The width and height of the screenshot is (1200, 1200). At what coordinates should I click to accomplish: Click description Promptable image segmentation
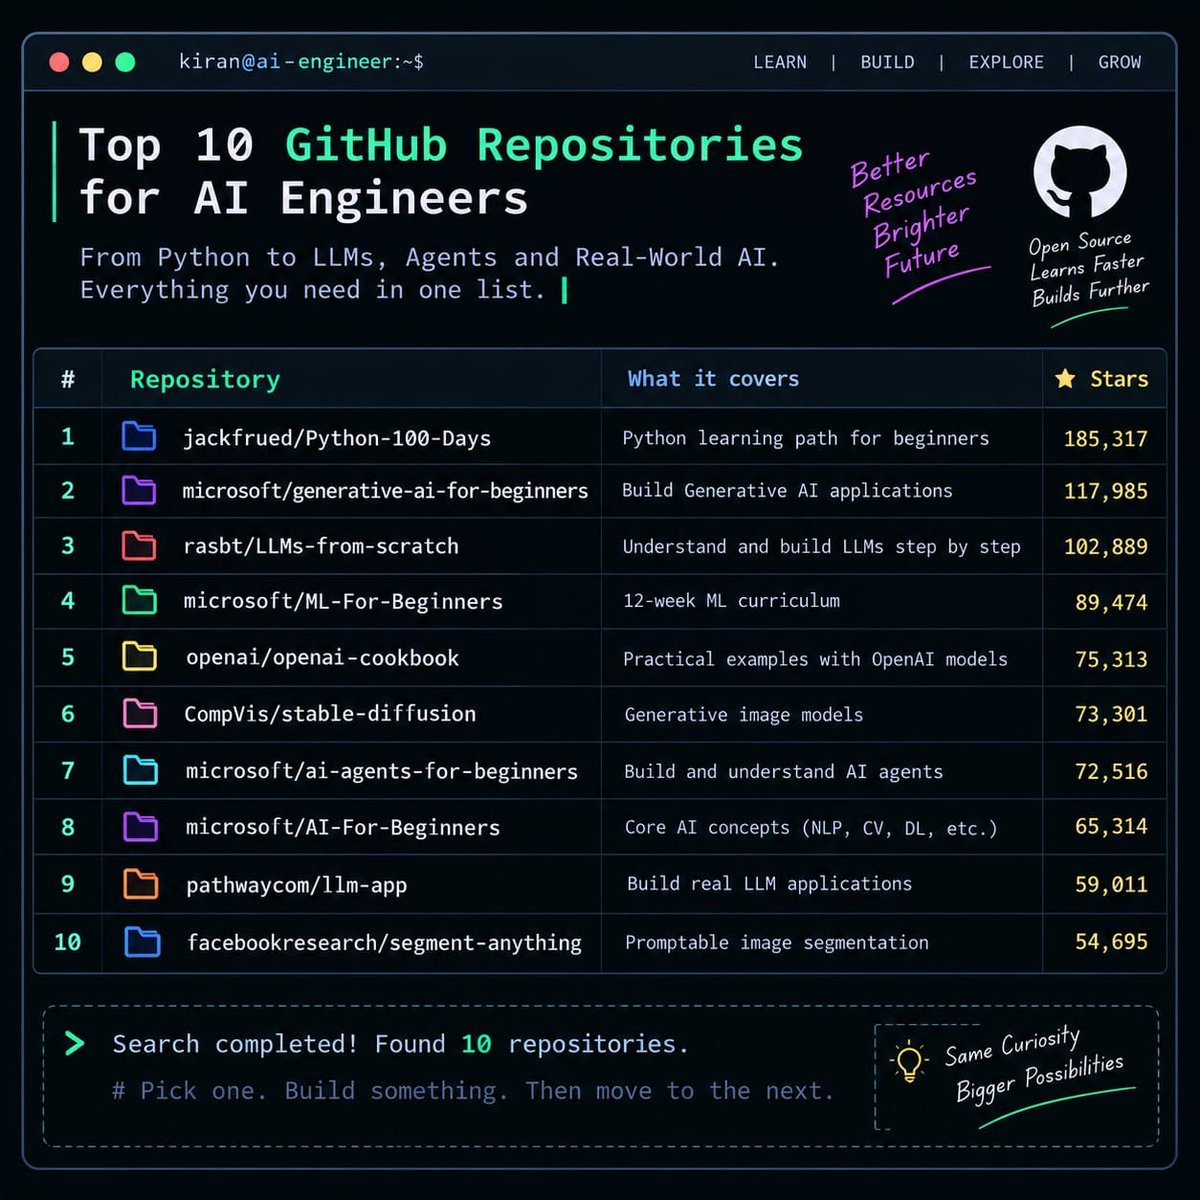[x=776, y=943]
